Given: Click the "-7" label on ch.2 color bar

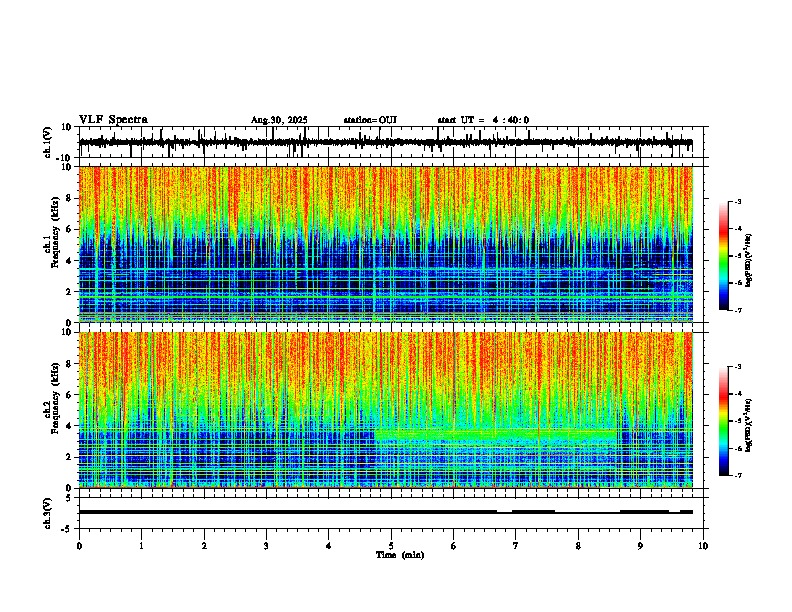Looking at the screenshot, I should tap(737, 476).
